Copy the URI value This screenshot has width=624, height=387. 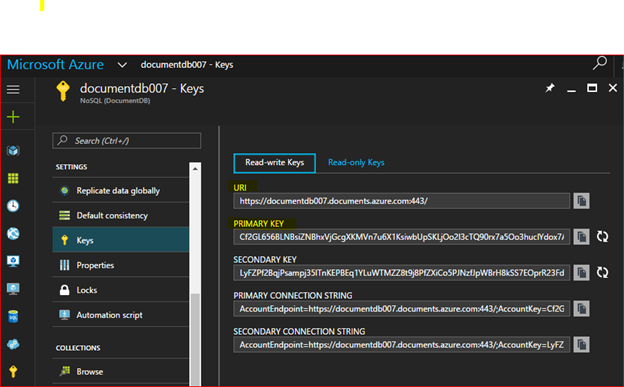581,201
